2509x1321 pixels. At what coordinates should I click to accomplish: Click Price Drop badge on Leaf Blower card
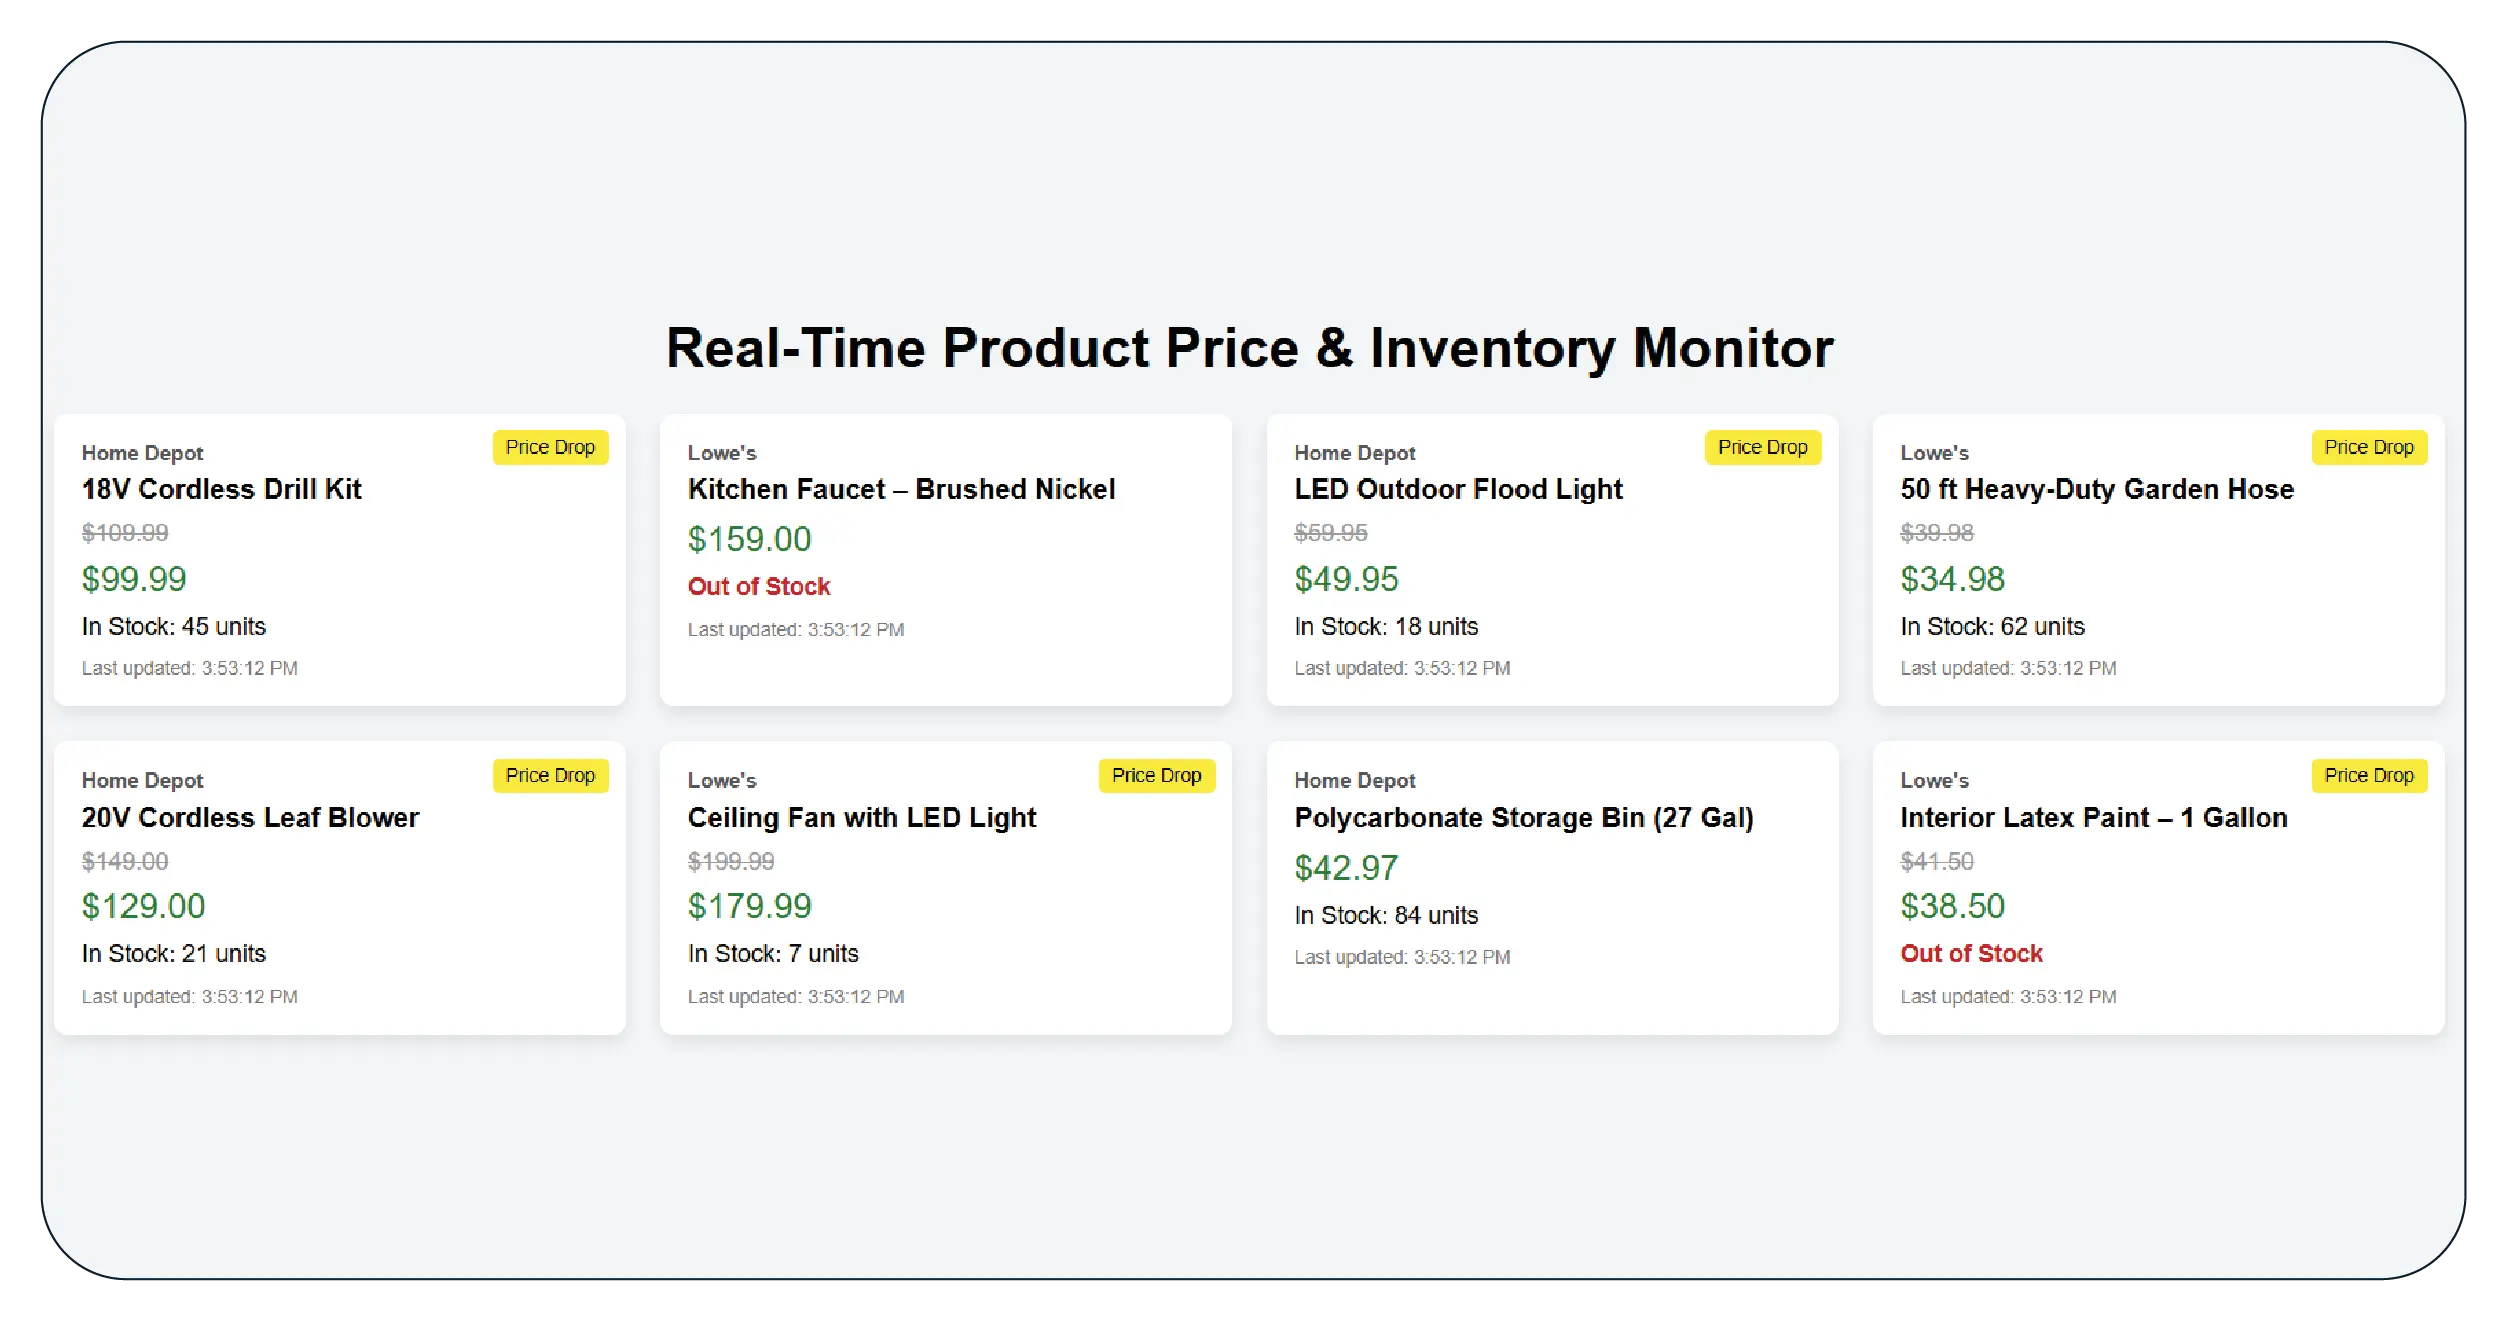[549, 775]
